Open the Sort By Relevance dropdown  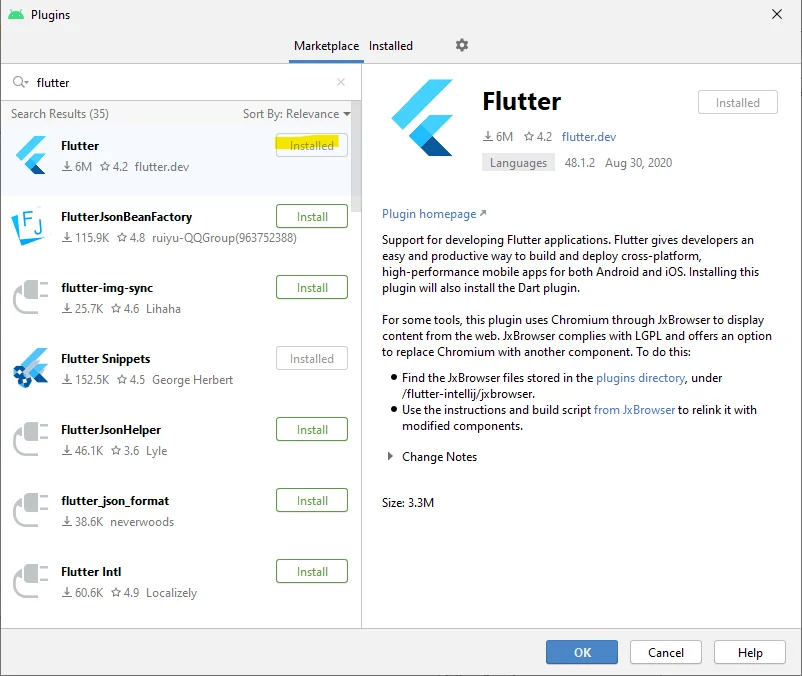pos(297,114)
